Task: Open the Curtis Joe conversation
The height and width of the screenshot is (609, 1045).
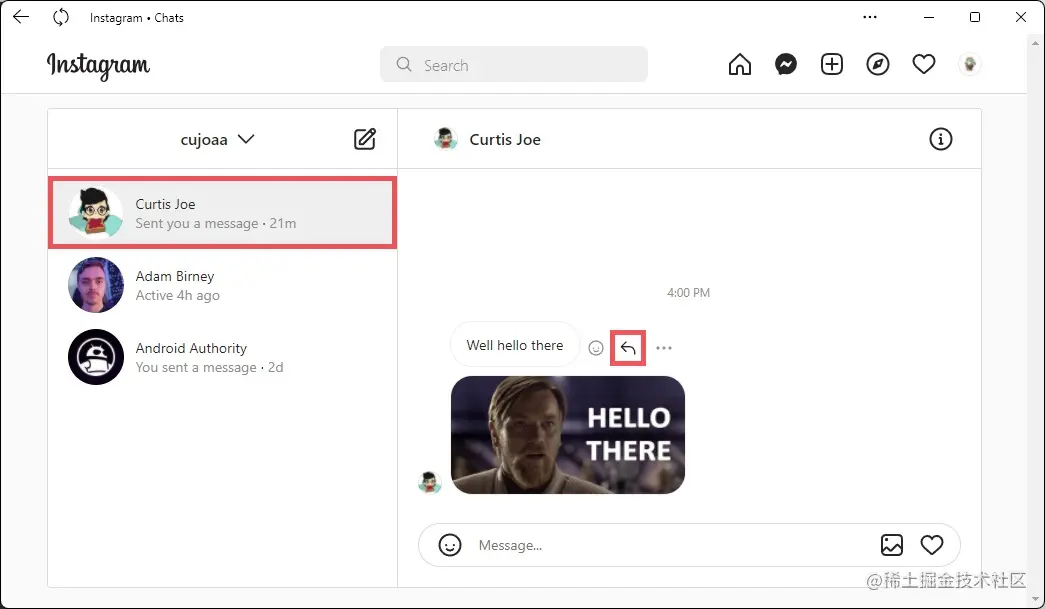Action: pos(223,213)
